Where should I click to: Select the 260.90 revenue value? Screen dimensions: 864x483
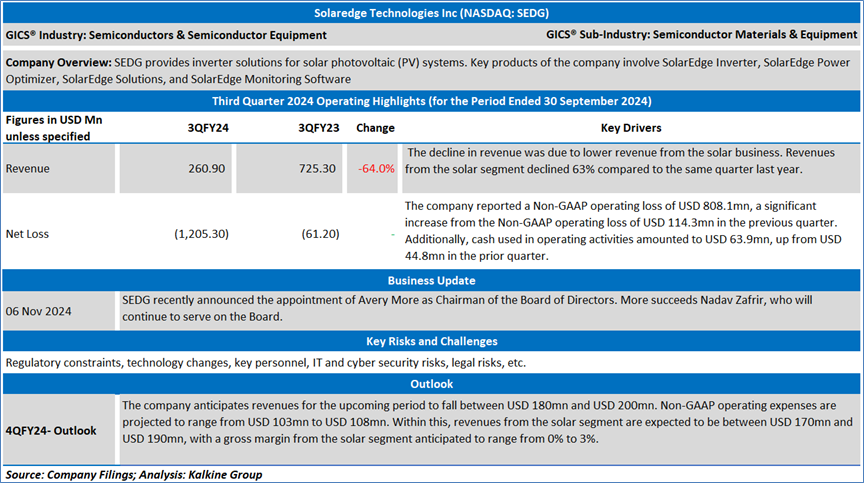(x=207, y=169)
